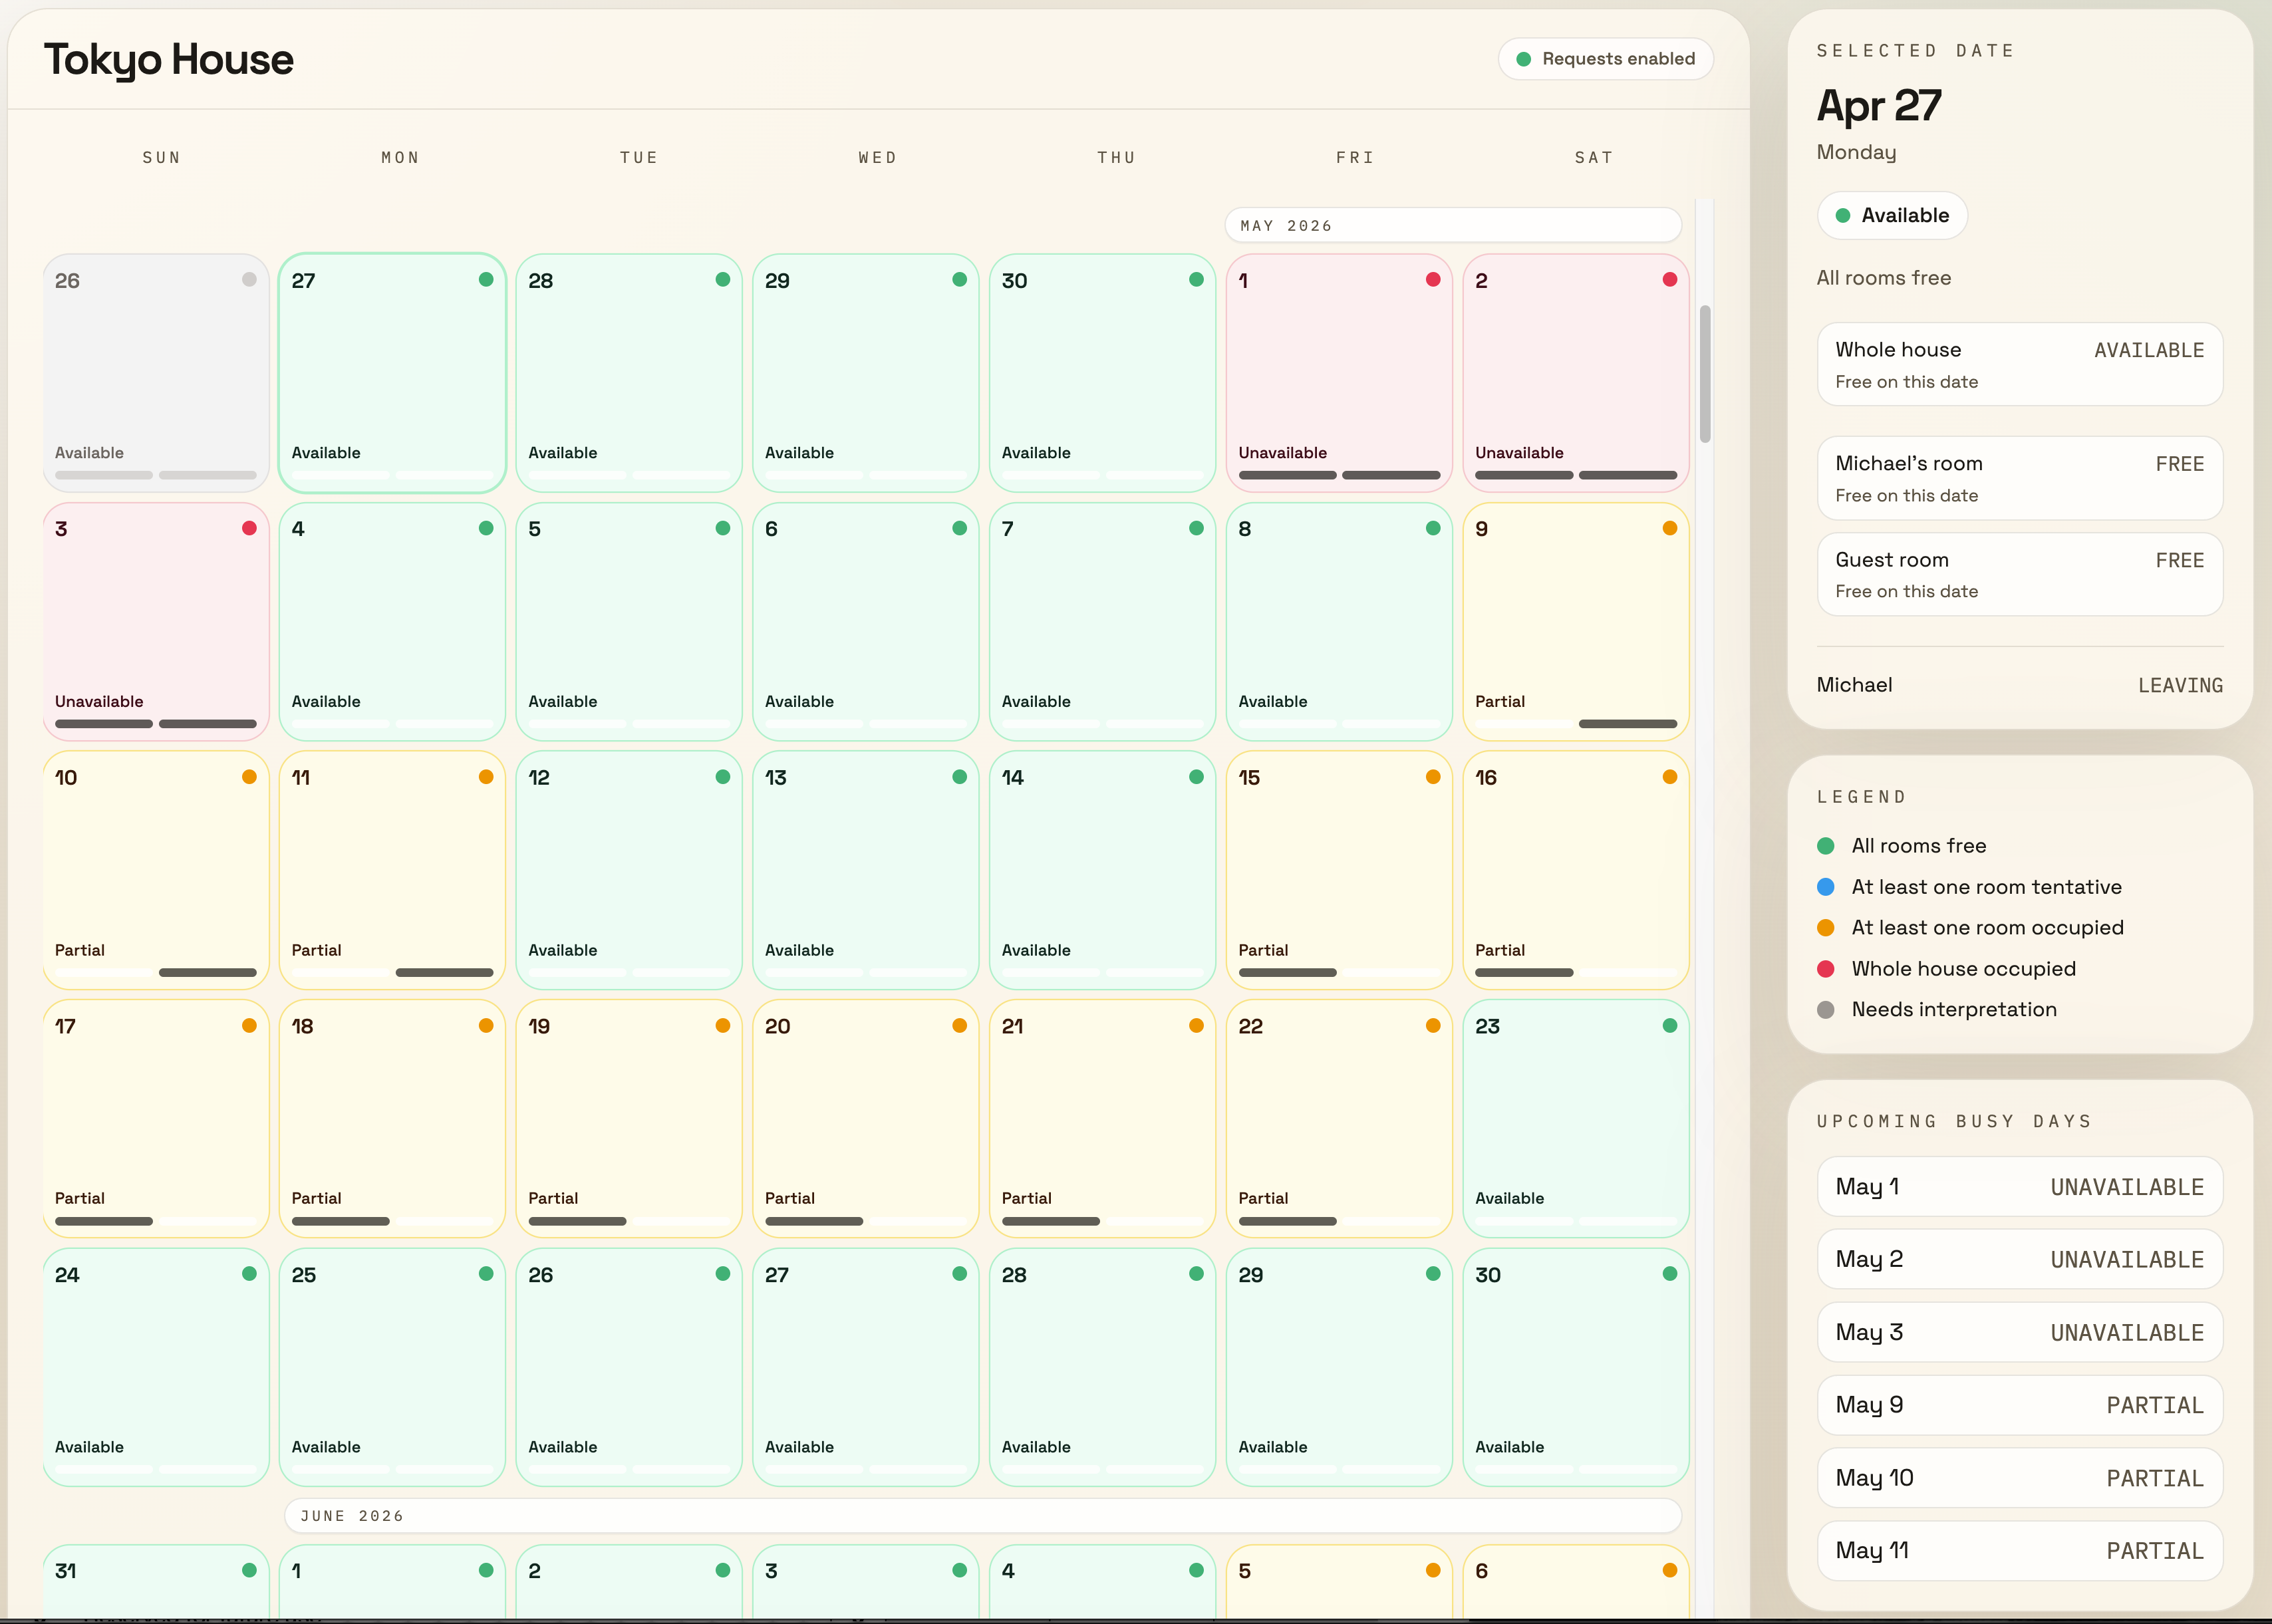Open the Guest room status card

tap(2020, 574)
